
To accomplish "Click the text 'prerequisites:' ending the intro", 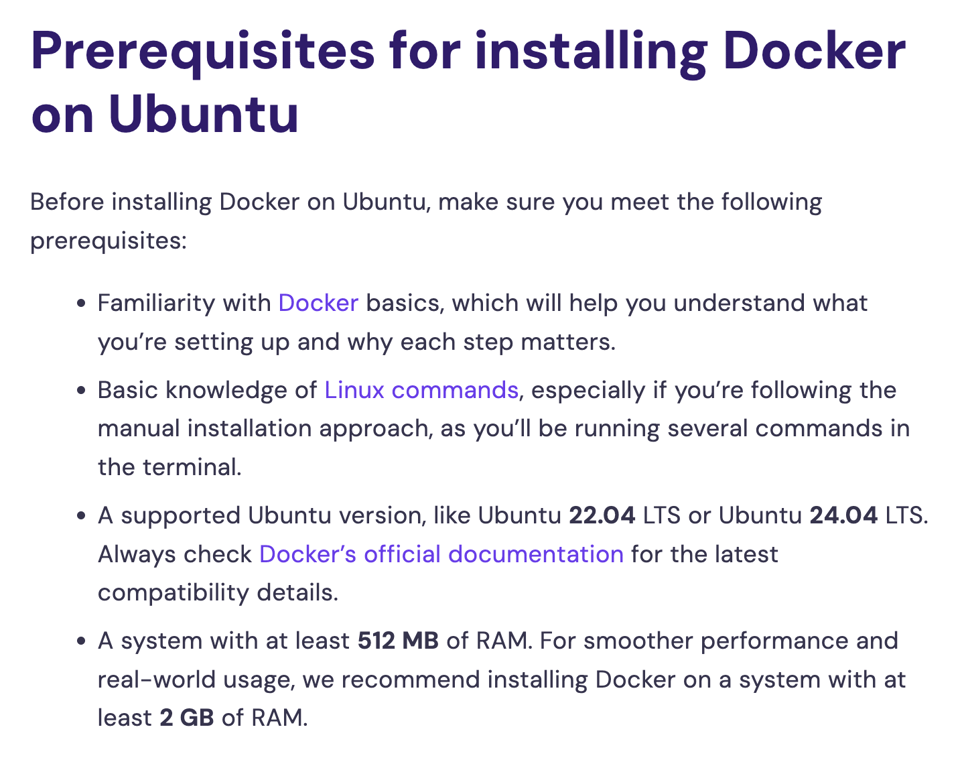I will pyautogui.click(x=108, y=241).
